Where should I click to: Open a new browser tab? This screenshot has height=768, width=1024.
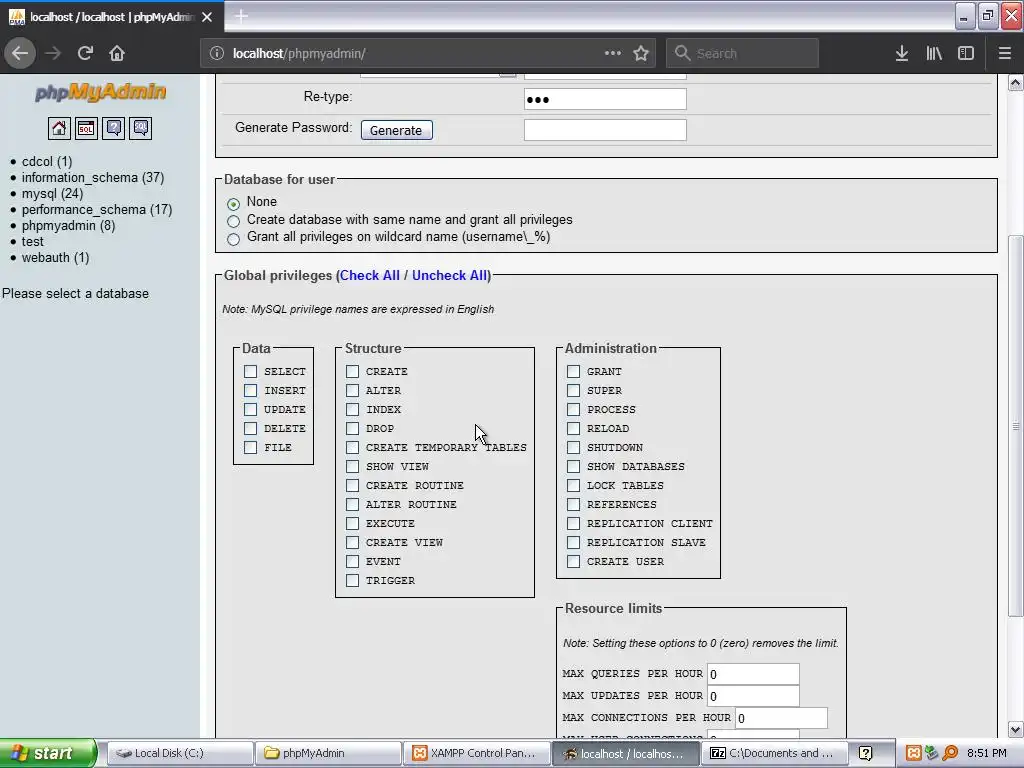point(241,16)
